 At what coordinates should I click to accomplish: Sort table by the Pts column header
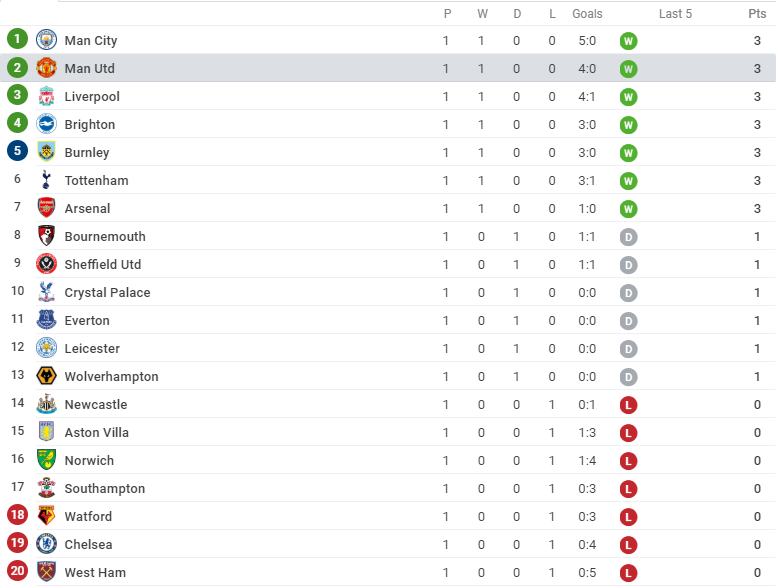click(x=757, y=14)
